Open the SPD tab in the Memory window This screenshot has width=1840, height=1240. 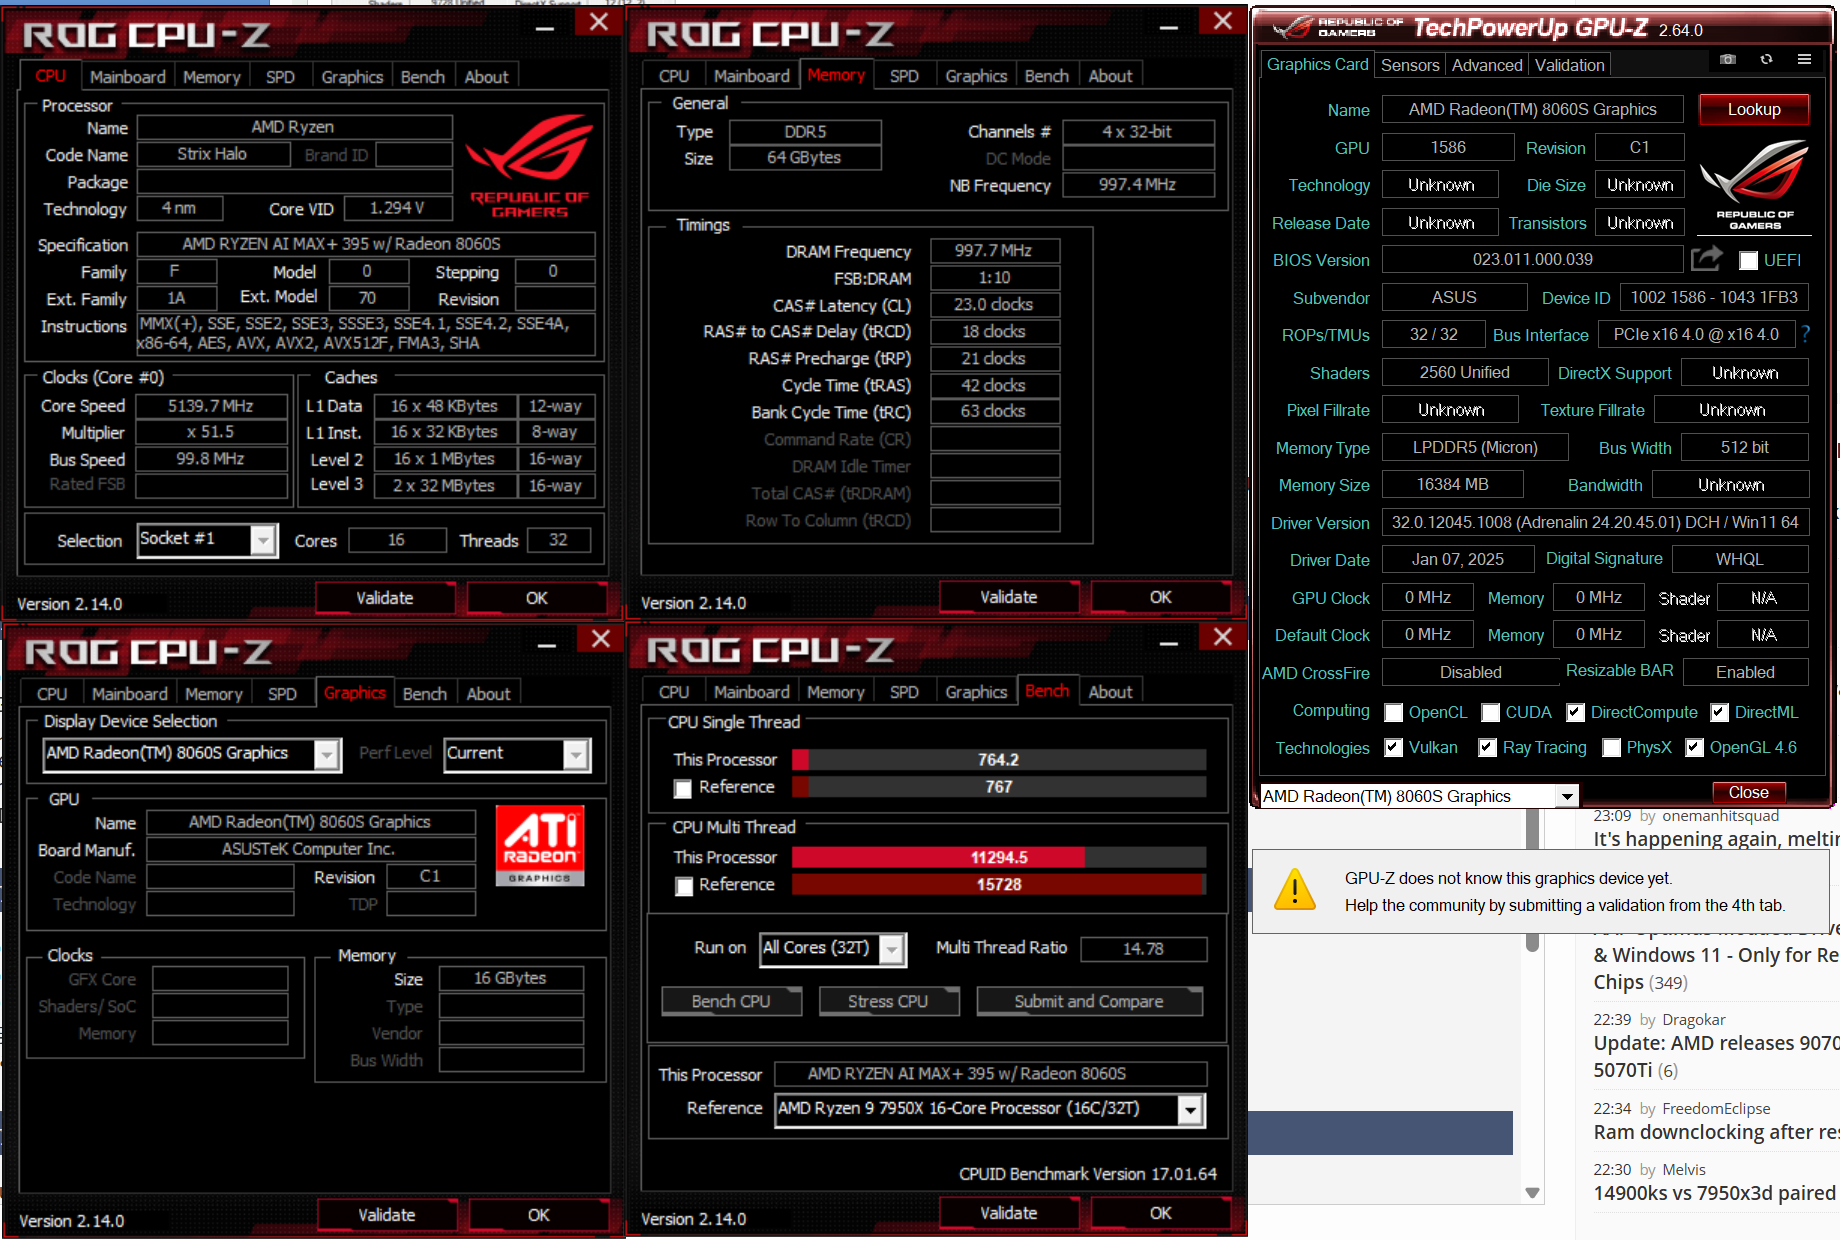pos(904,76)
